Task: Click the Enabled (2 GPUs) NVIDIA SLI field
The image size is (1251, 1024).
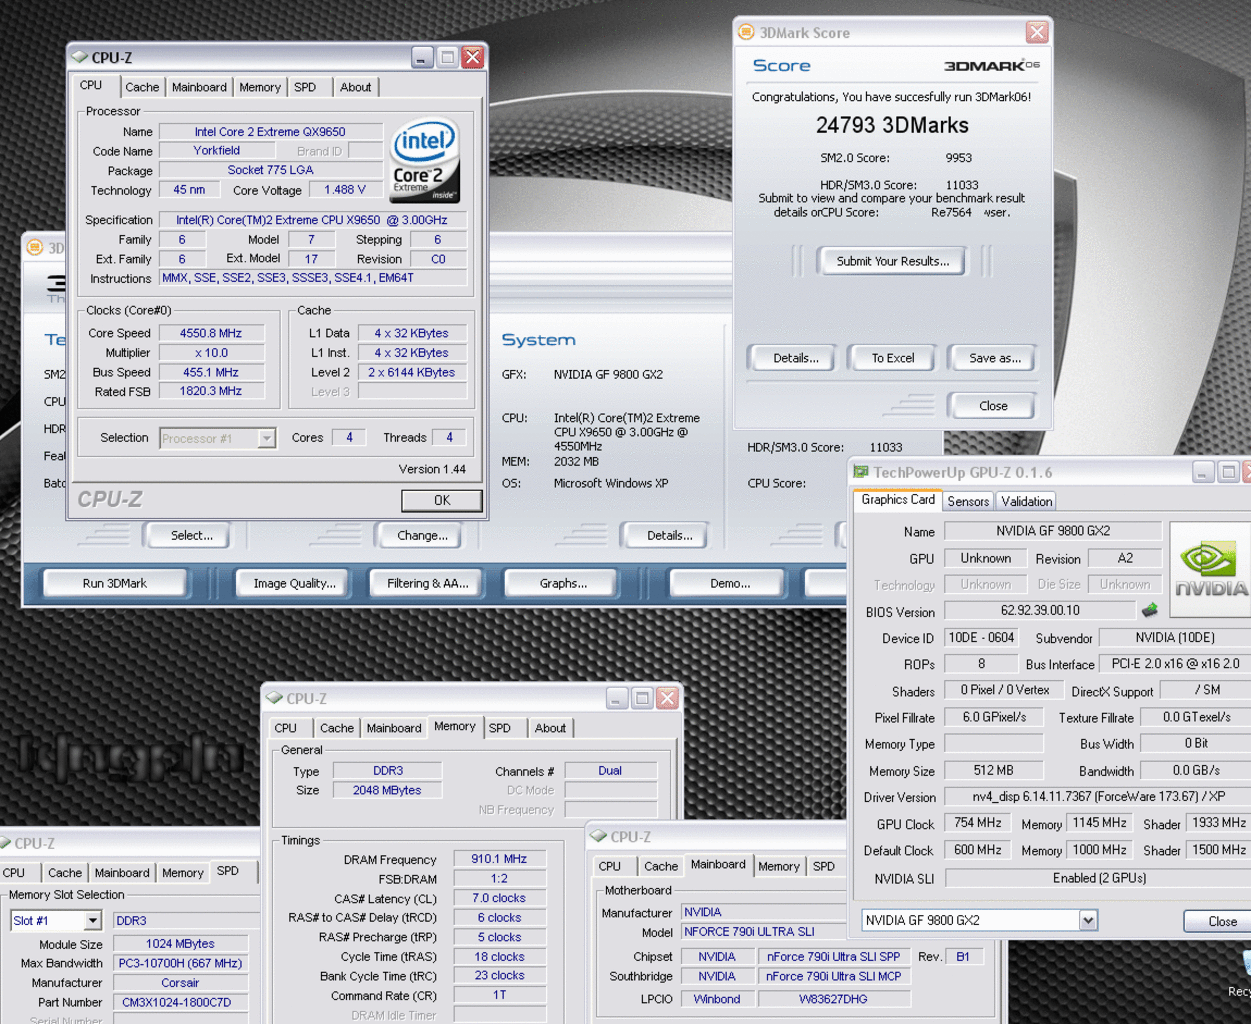Action: point(1098,878)
